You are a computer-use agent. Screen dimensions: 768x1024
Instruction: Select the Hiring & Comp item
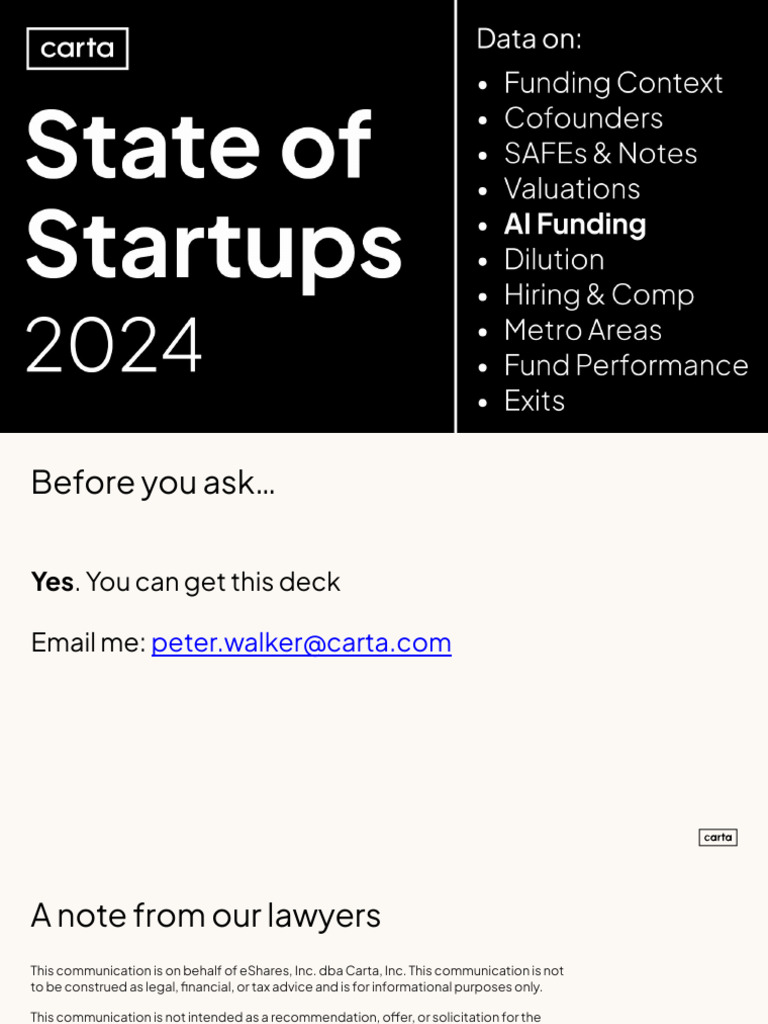pyautogui.click(x=598, y=294)
